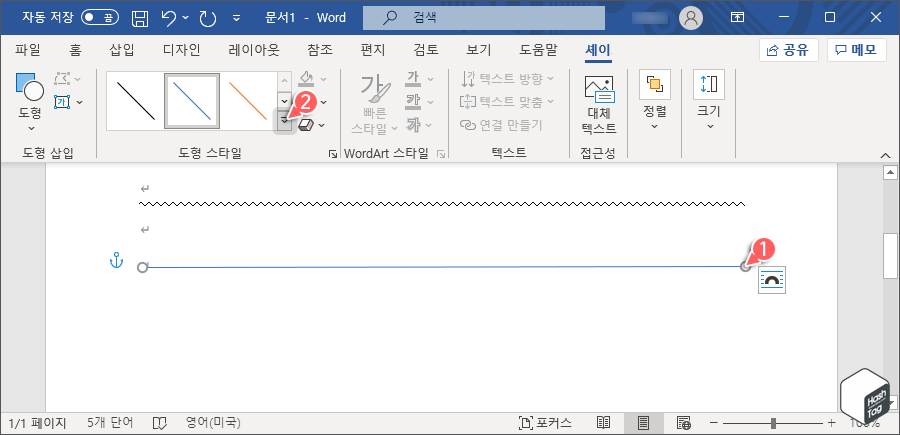Open the Shape Outline dropdown arrow
Screen dimensions: 900x435
323,103
